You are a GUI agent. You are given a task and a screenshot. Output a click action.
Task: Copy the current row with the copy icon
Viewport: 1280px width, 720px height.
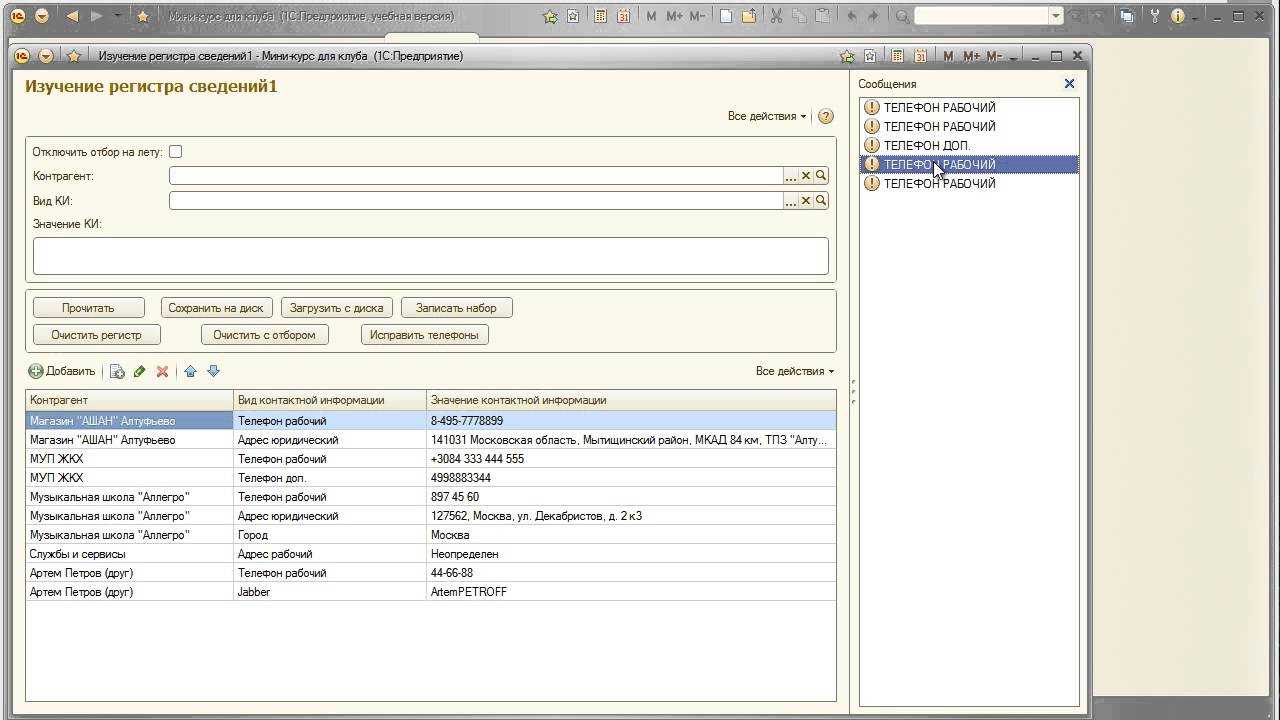click(x=117, y=371)
